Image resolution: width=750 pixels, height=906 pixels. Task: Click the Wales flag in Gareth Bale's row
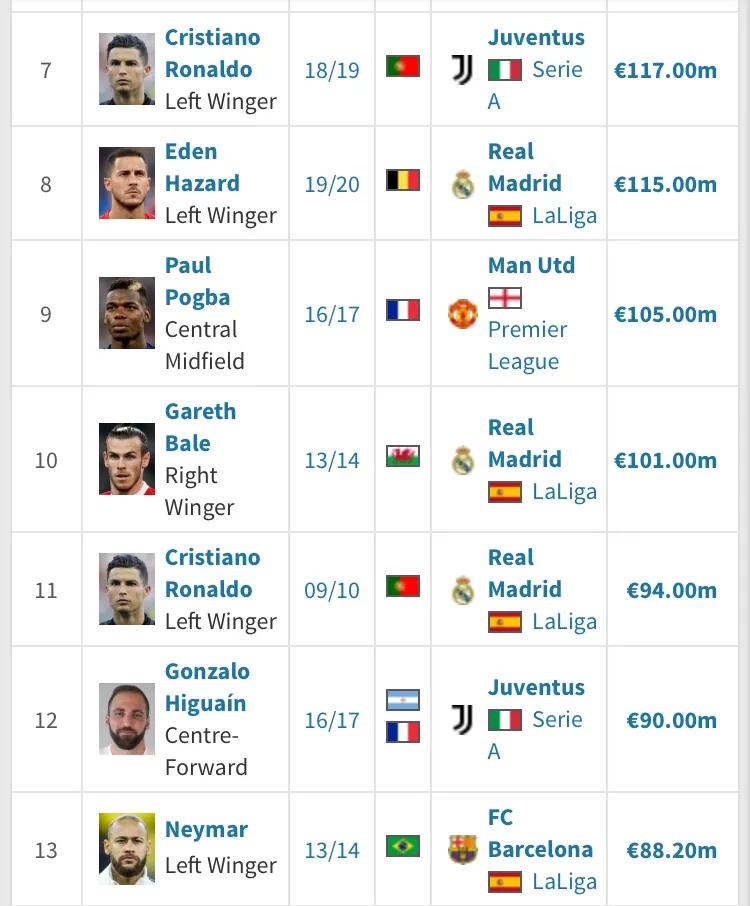(x=403, y=457)
